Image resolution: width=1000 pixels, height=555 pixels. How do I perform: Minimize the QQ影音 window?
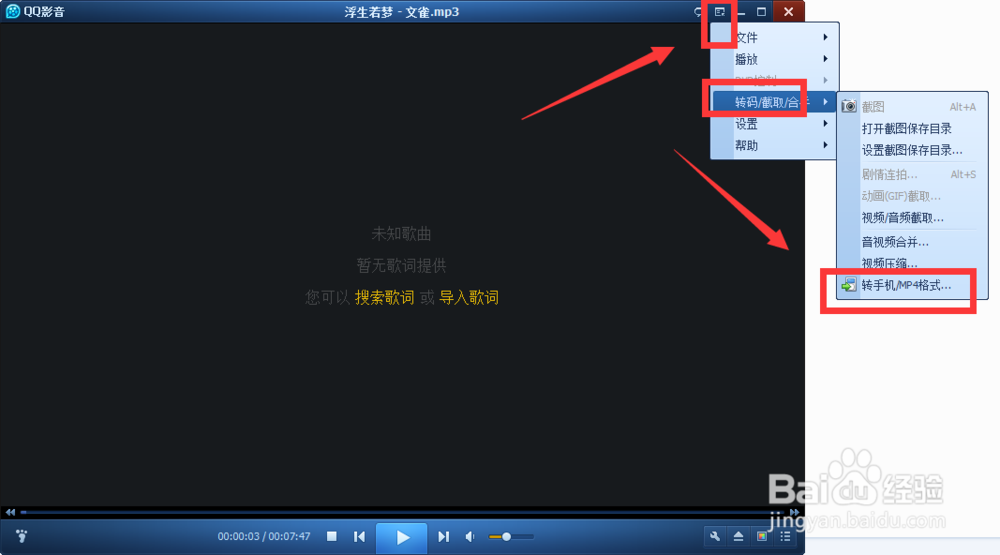tap(741, 11)
